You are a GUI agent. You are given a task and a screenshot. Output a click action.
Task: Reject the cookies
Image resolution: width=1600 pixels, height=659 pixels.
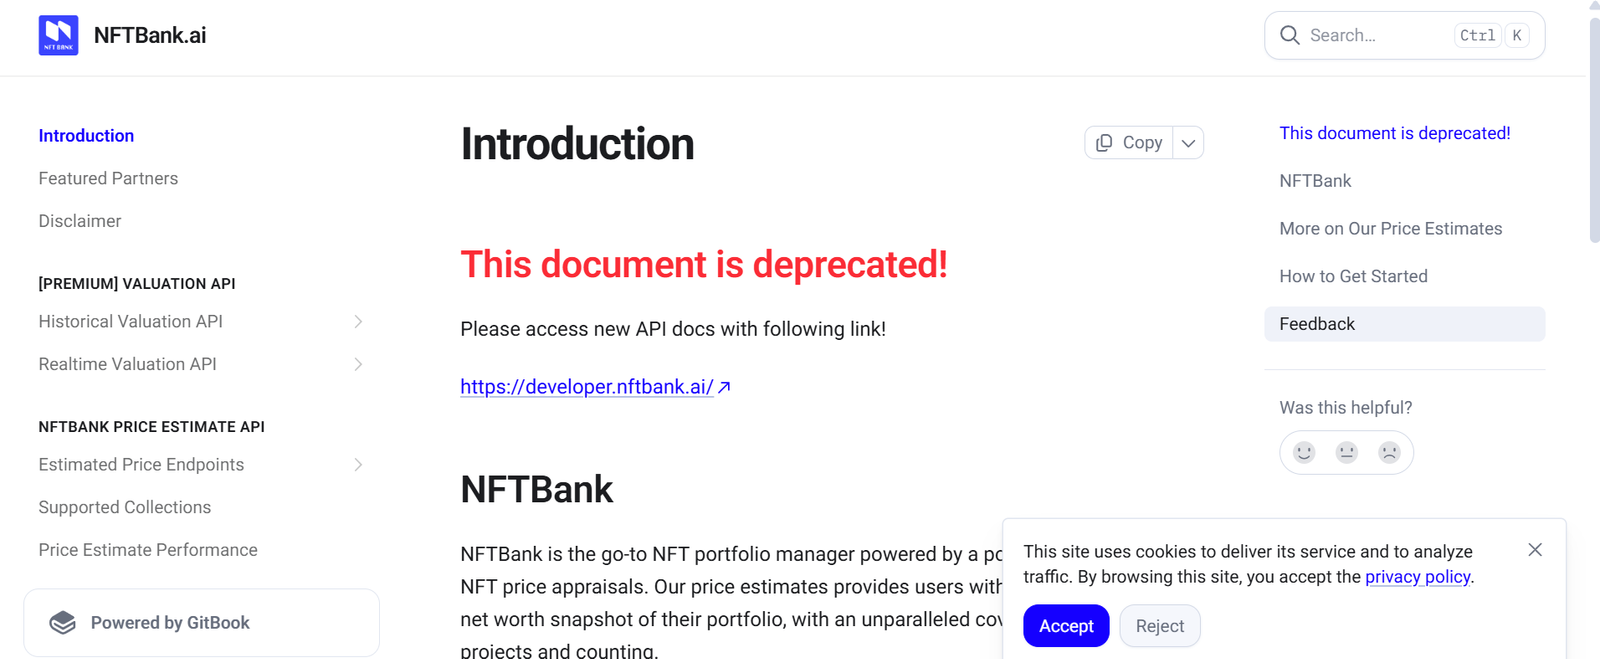tap(1159, 626)
